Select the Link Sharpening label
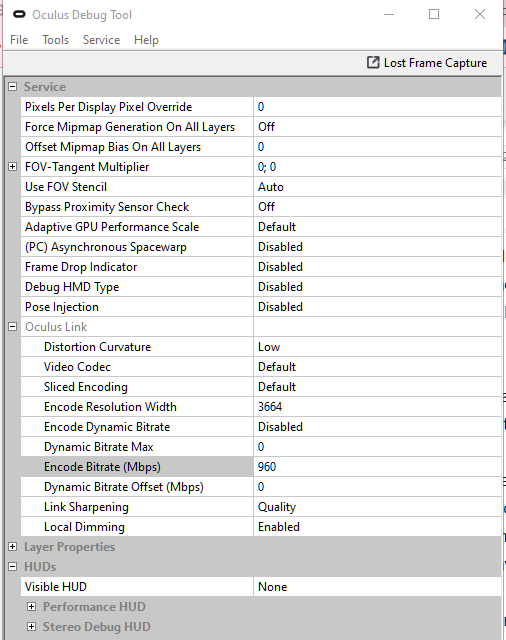 [x=86, y=507]
